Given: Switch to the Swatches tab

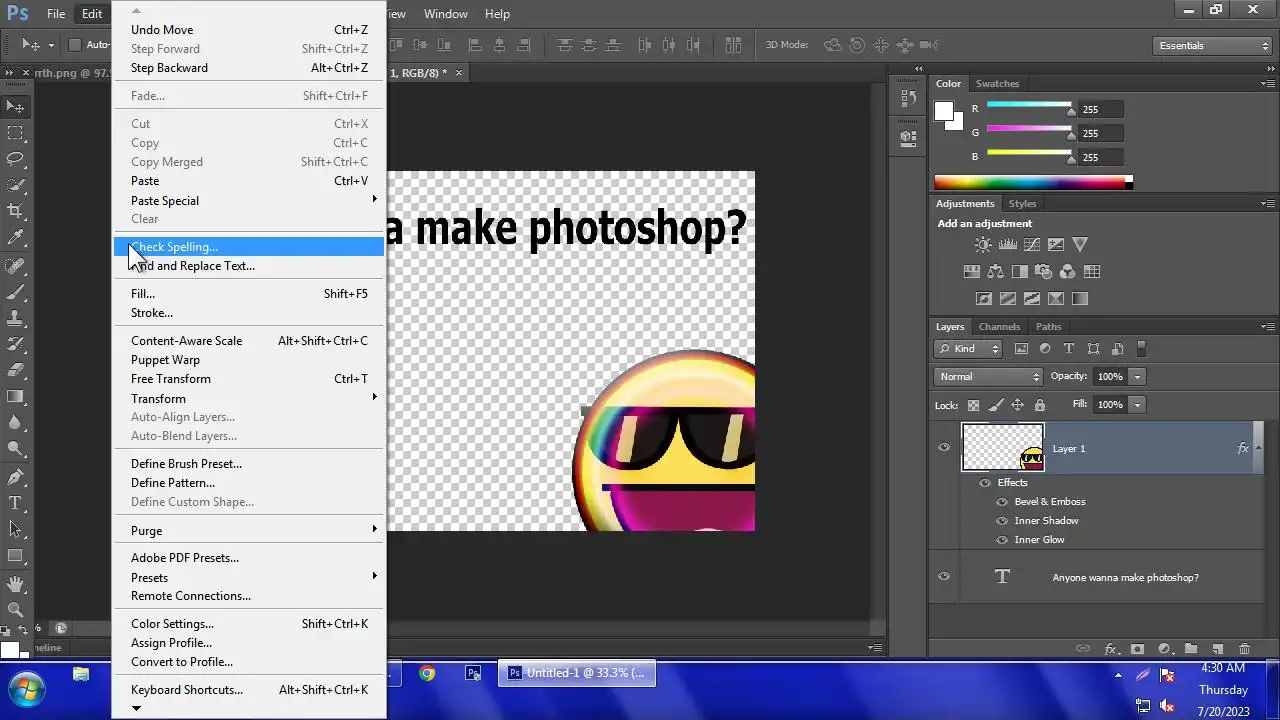Looking at the screenshot, I should 997,84.
